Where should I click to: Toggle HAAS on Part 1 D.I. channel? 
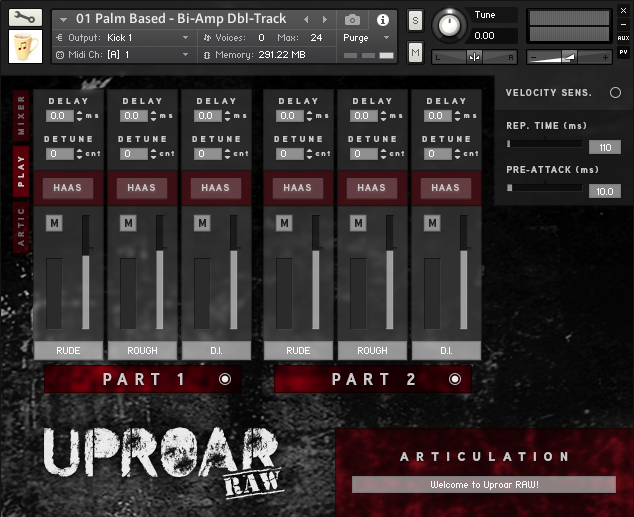click(216, 188)
